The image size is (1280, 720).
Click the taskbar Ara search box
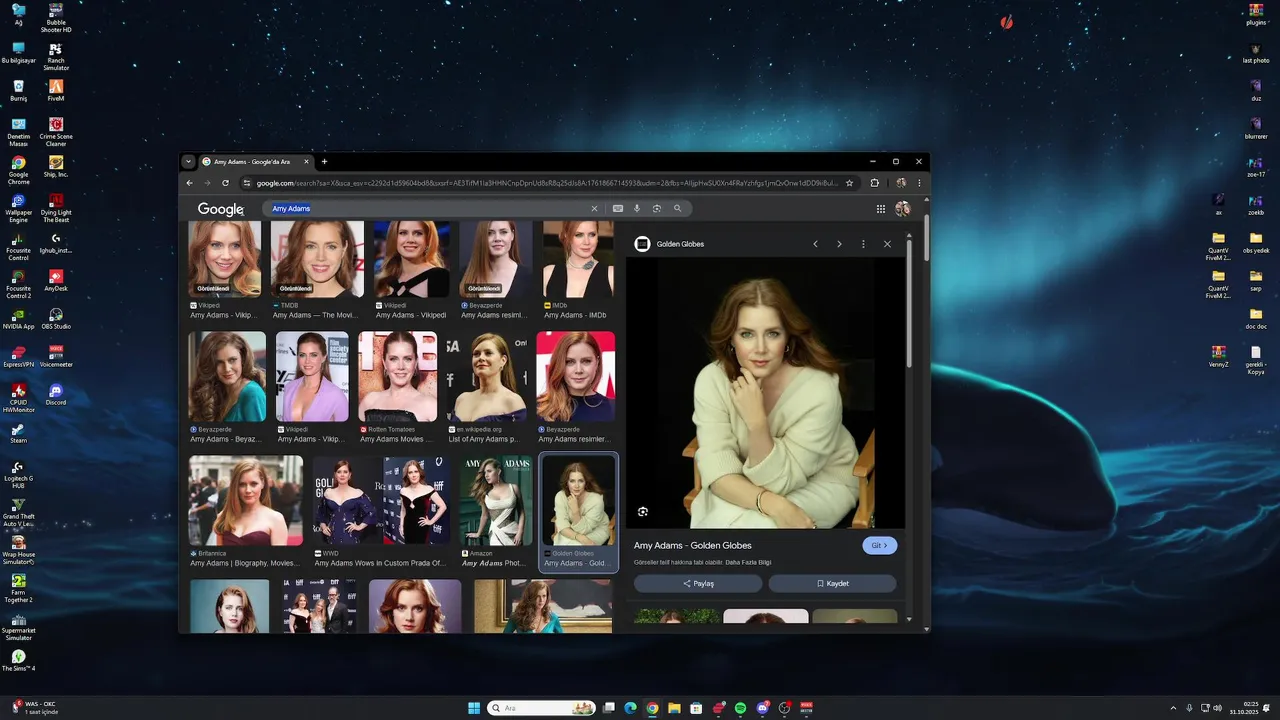[x=542, y=708]
